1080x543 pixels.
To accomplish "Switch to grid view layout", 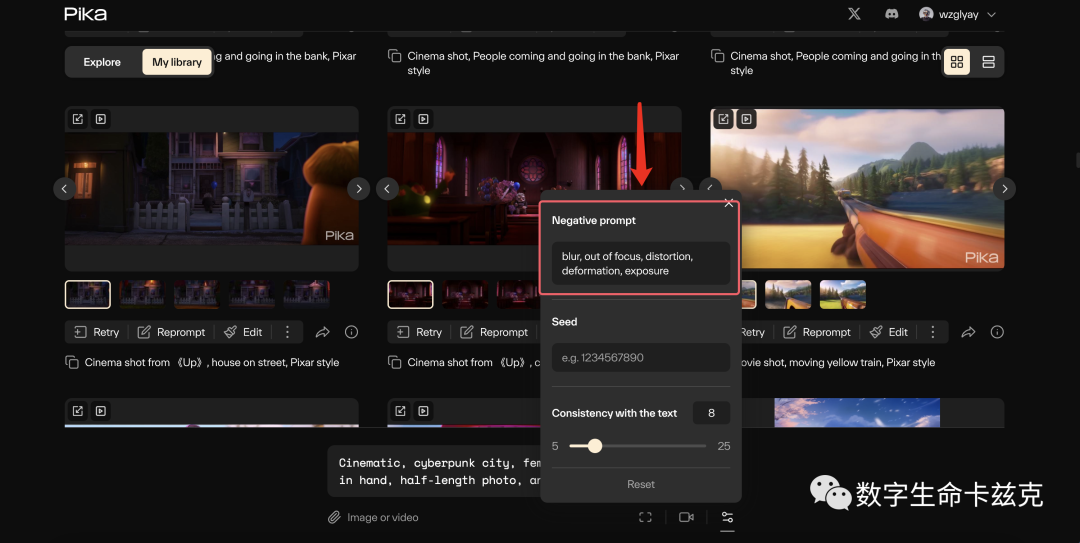I will click(x=957, y=62).
